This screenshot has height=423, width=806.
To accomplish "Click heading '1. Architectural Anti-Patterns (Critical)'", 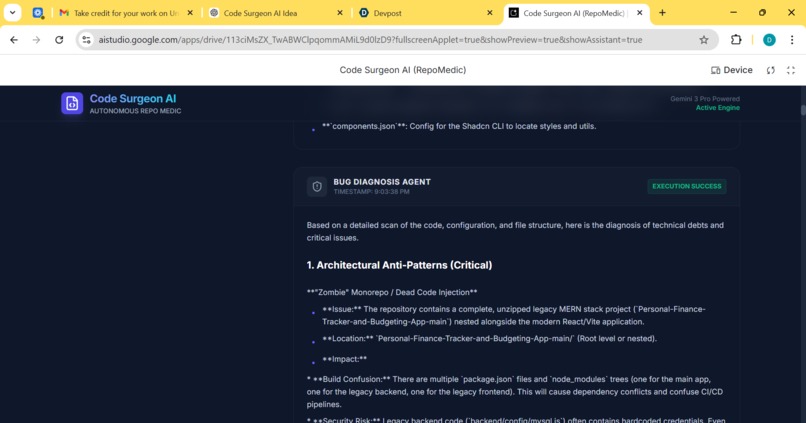I will click(399, 265).
